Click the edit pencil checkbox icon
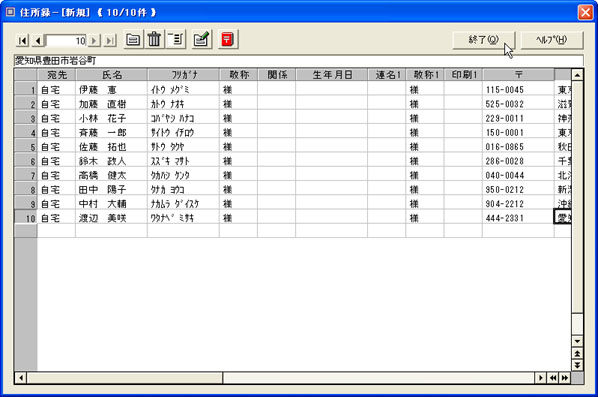 click(202, 39)
